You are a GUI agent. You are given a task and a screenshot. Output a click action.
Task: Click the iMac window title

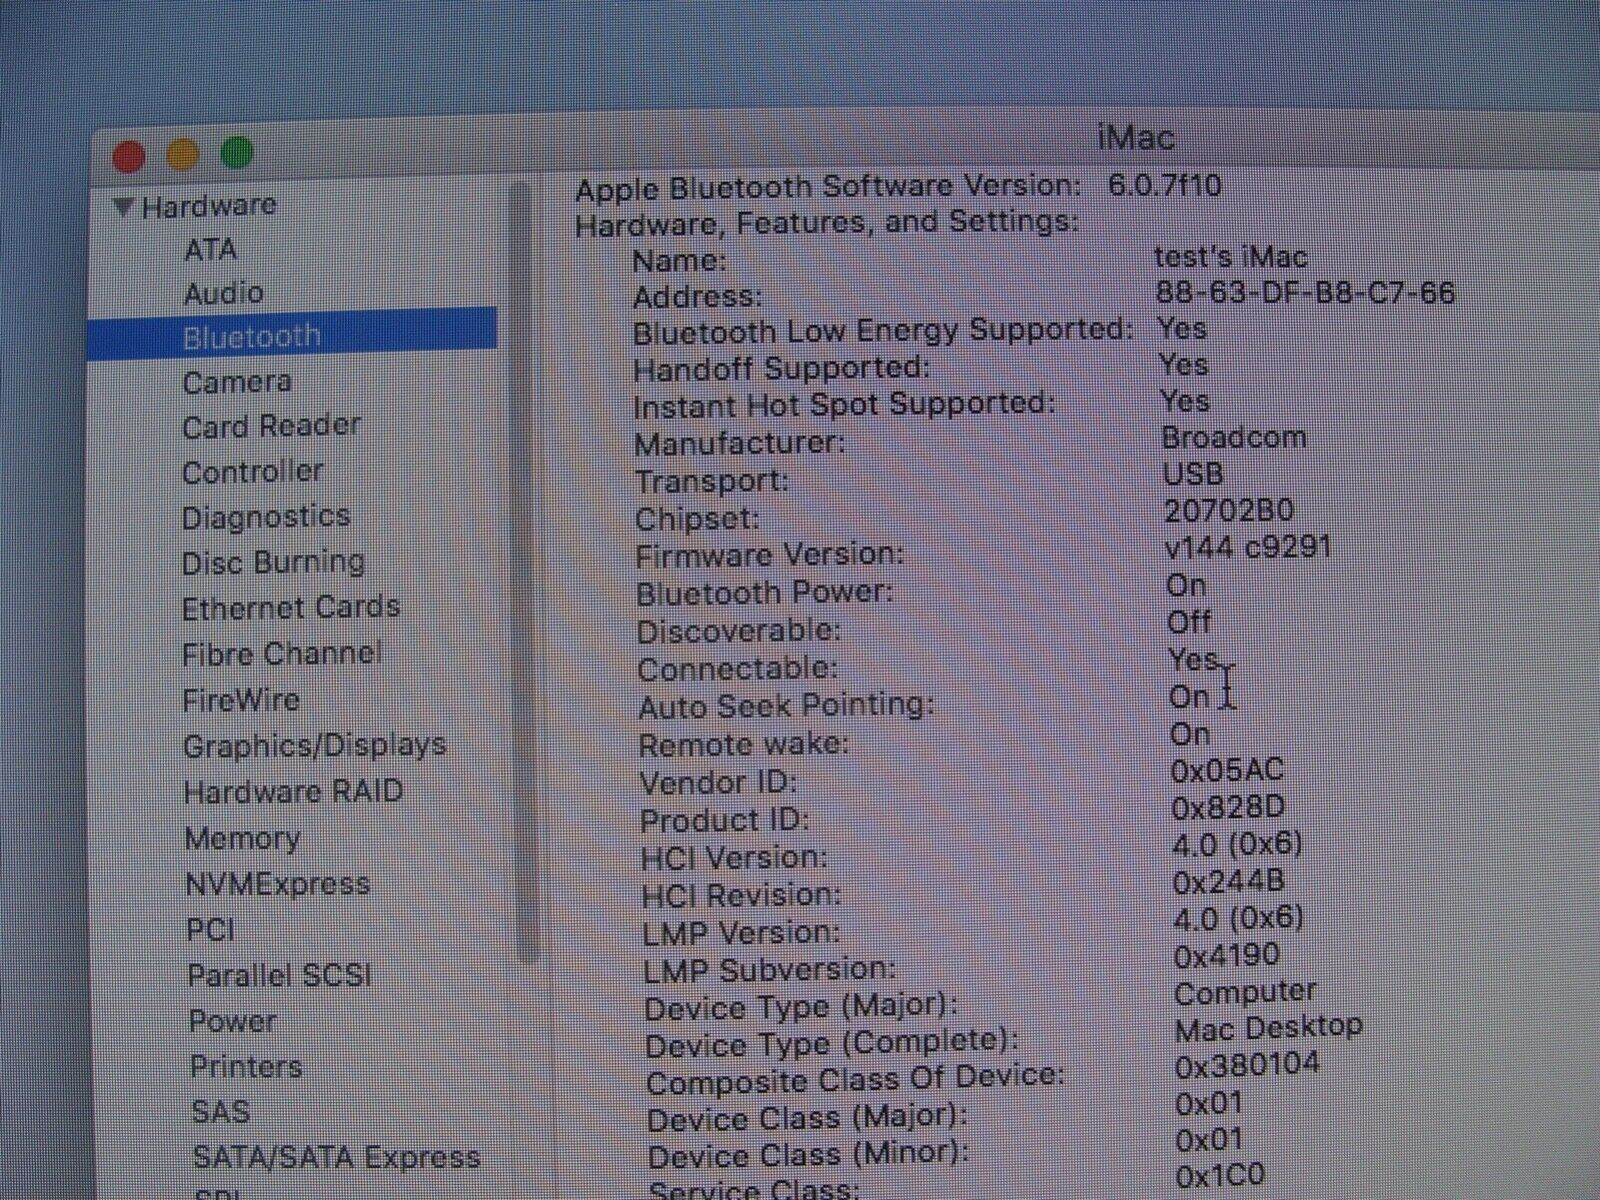click(x=1135, y=137)
